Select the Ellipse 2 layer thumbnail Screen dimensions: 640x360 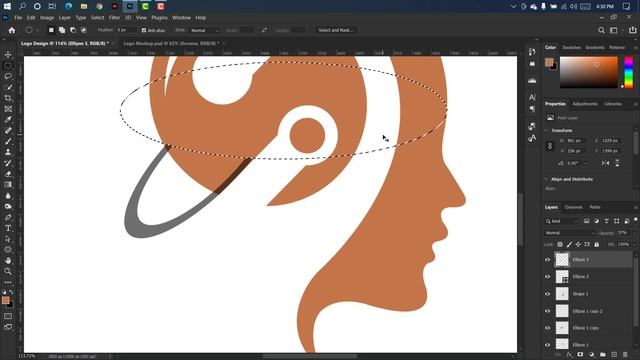pyautogui.click(x=562, y=277)
